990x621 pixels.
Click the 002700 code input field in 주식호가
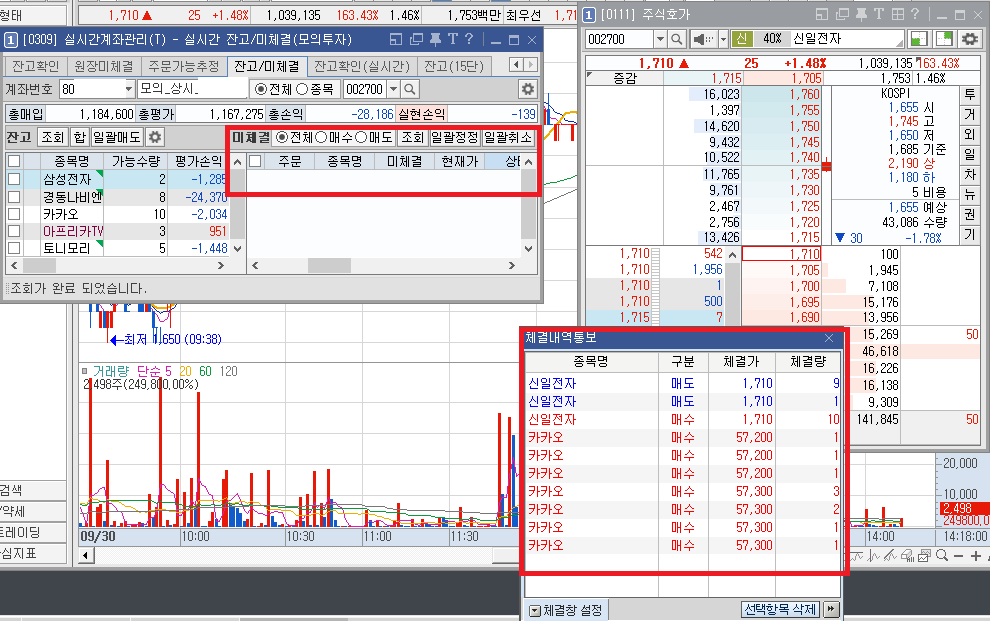click(x=619, y=39)
